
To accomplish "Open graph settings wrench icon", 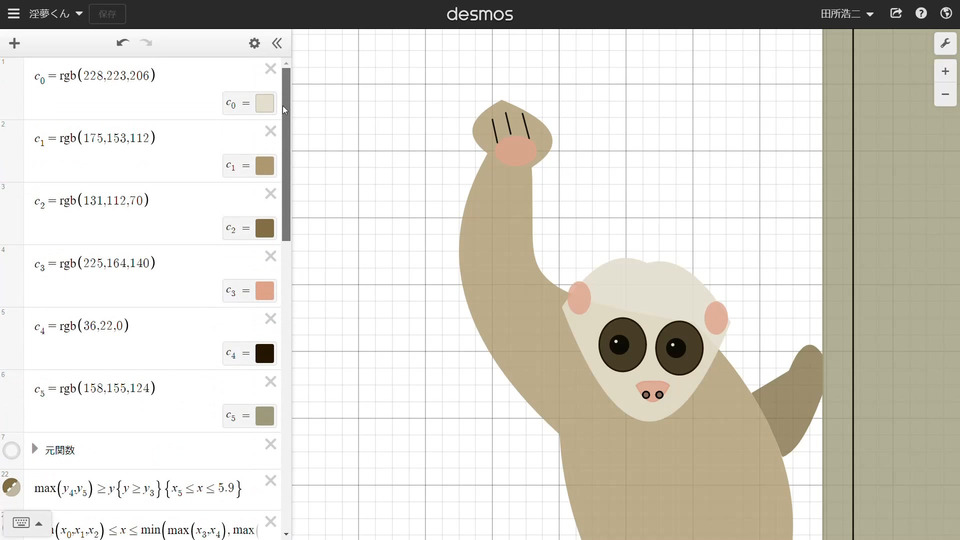I will 945,43.
